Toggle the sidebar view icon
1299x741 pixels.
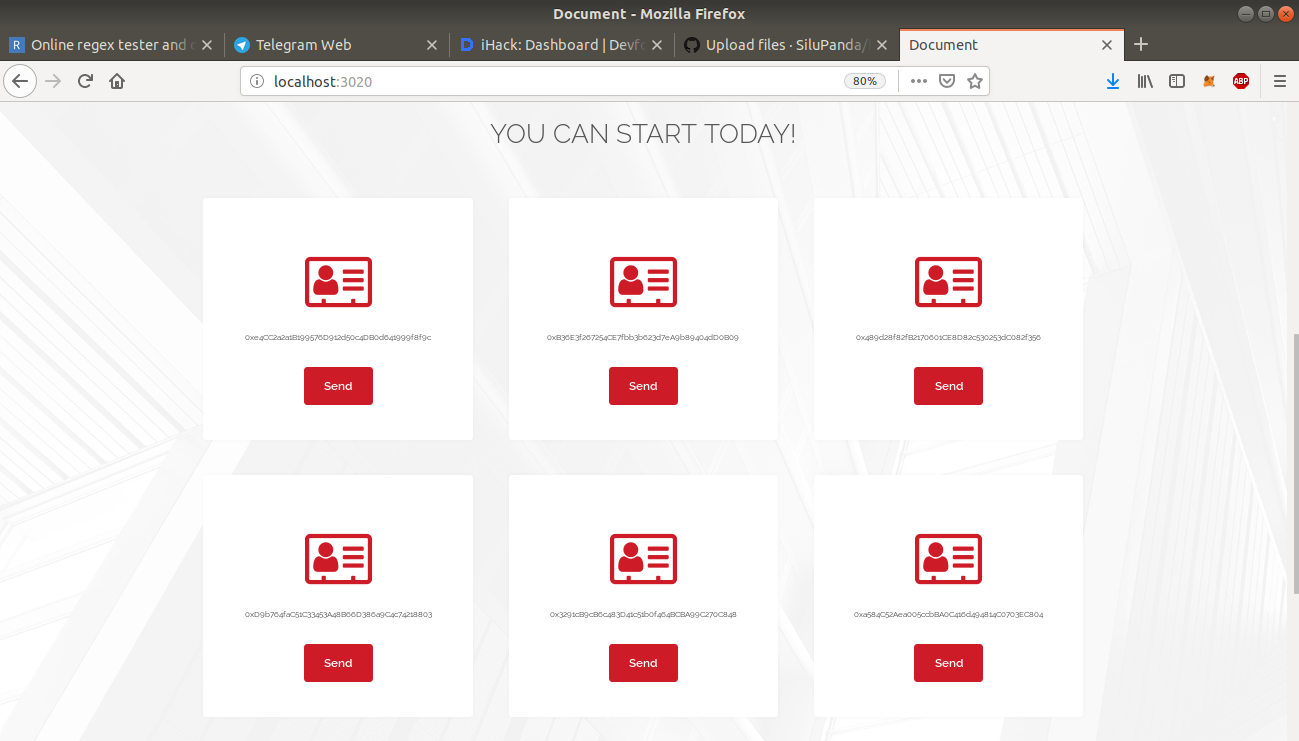click(x=1177, y=81)
